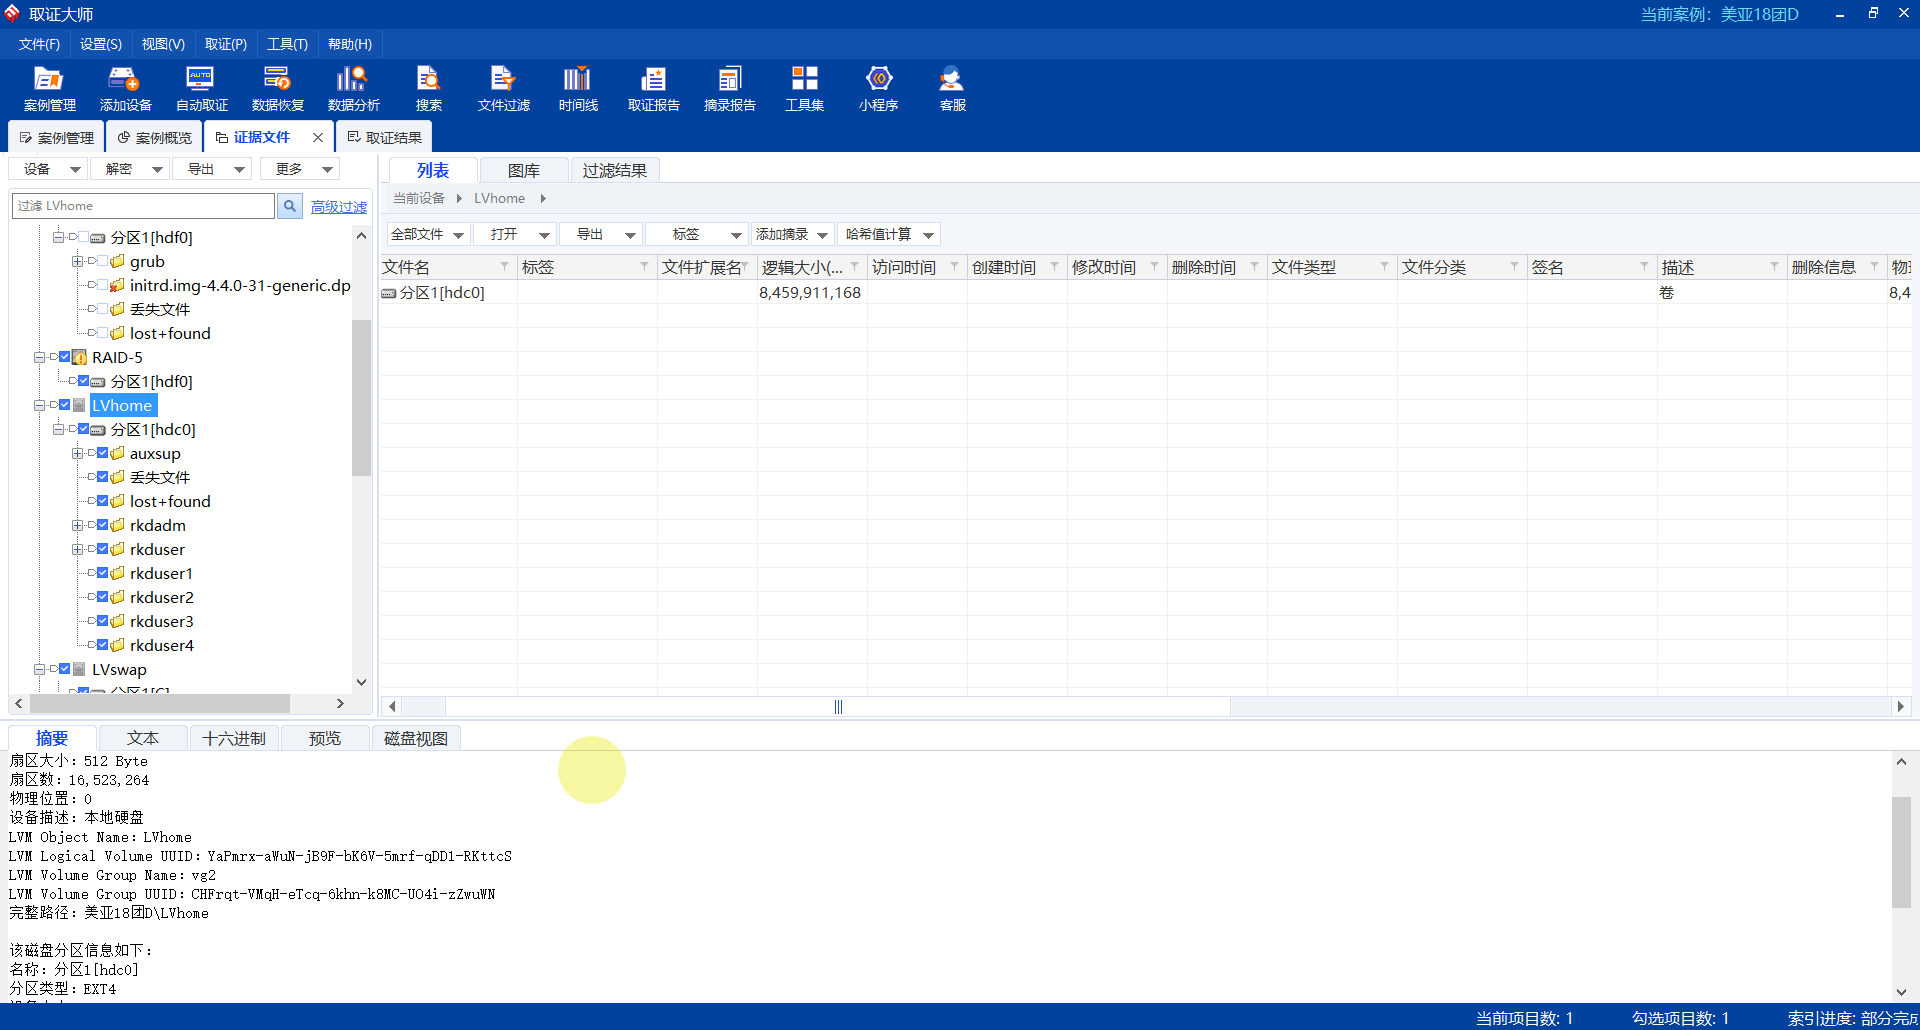Image resolution: width=1920 pixels, height=1030 pixels.
Task: Open the 解密 dropdown
Action: (x=131, y=169)
